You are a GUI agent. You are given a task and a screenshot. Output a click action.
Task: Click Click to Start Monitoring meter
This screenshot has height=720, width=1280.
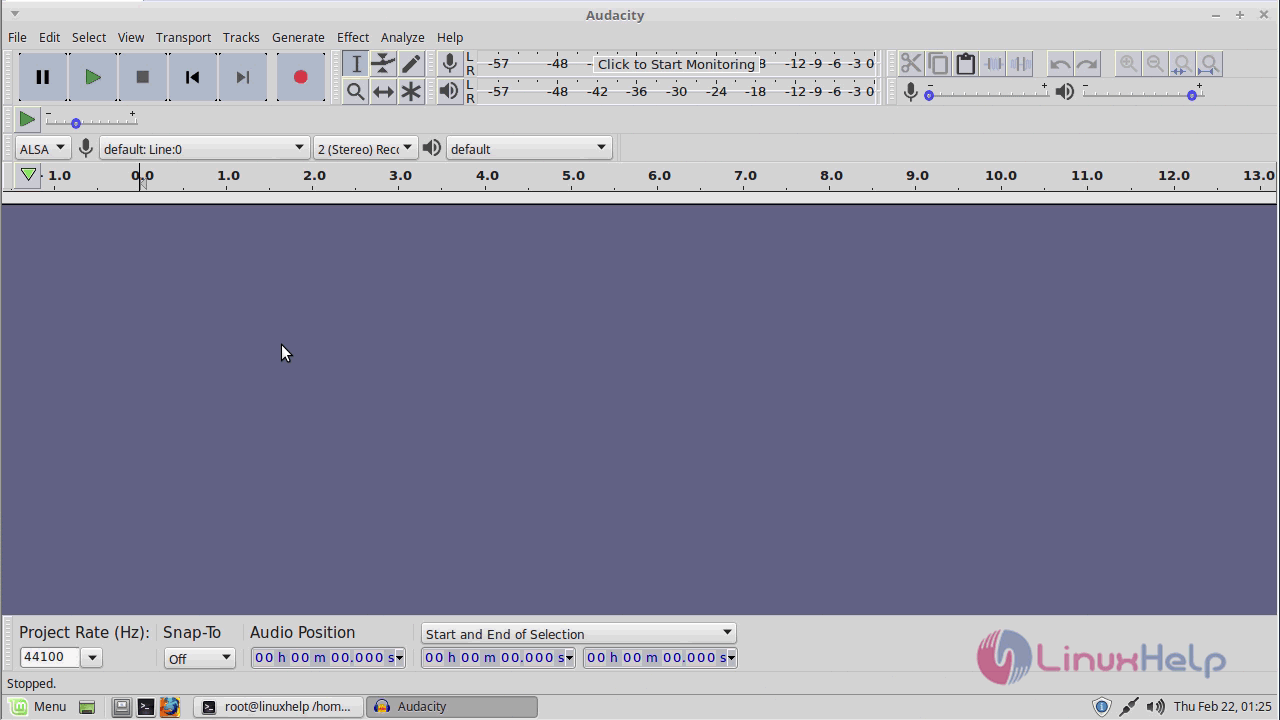click(x=676, y=64)
